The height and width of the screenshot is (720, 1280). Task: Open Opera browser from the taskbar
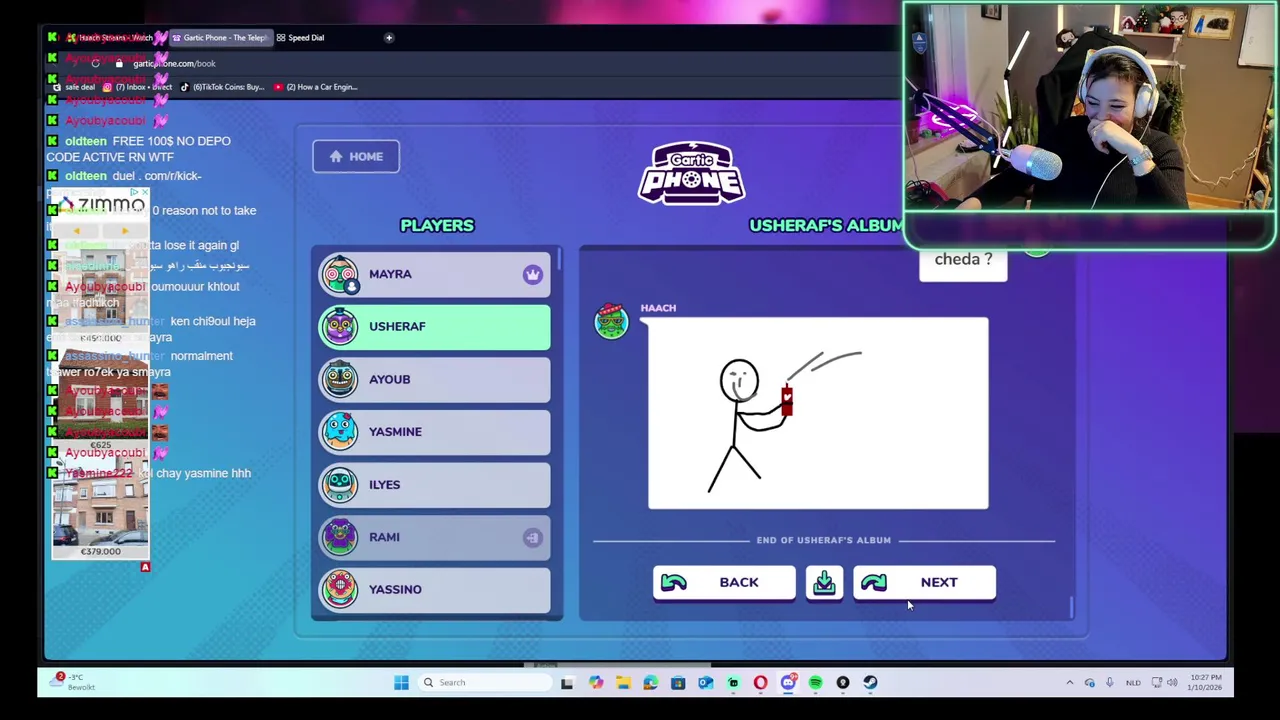pos(761,683)
